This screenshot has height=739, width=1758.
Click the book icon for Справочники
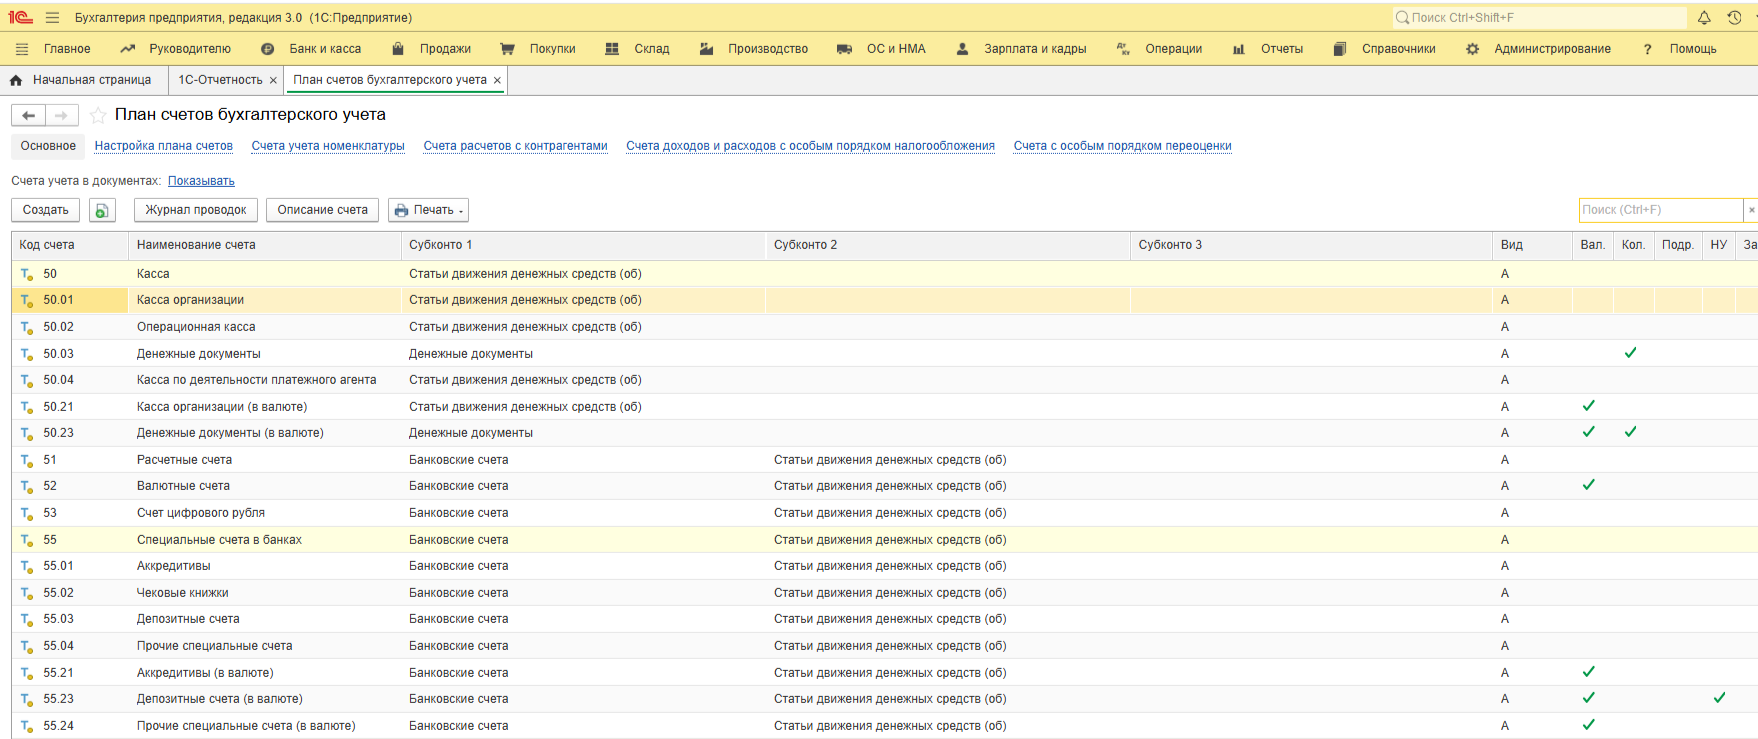1340,49
